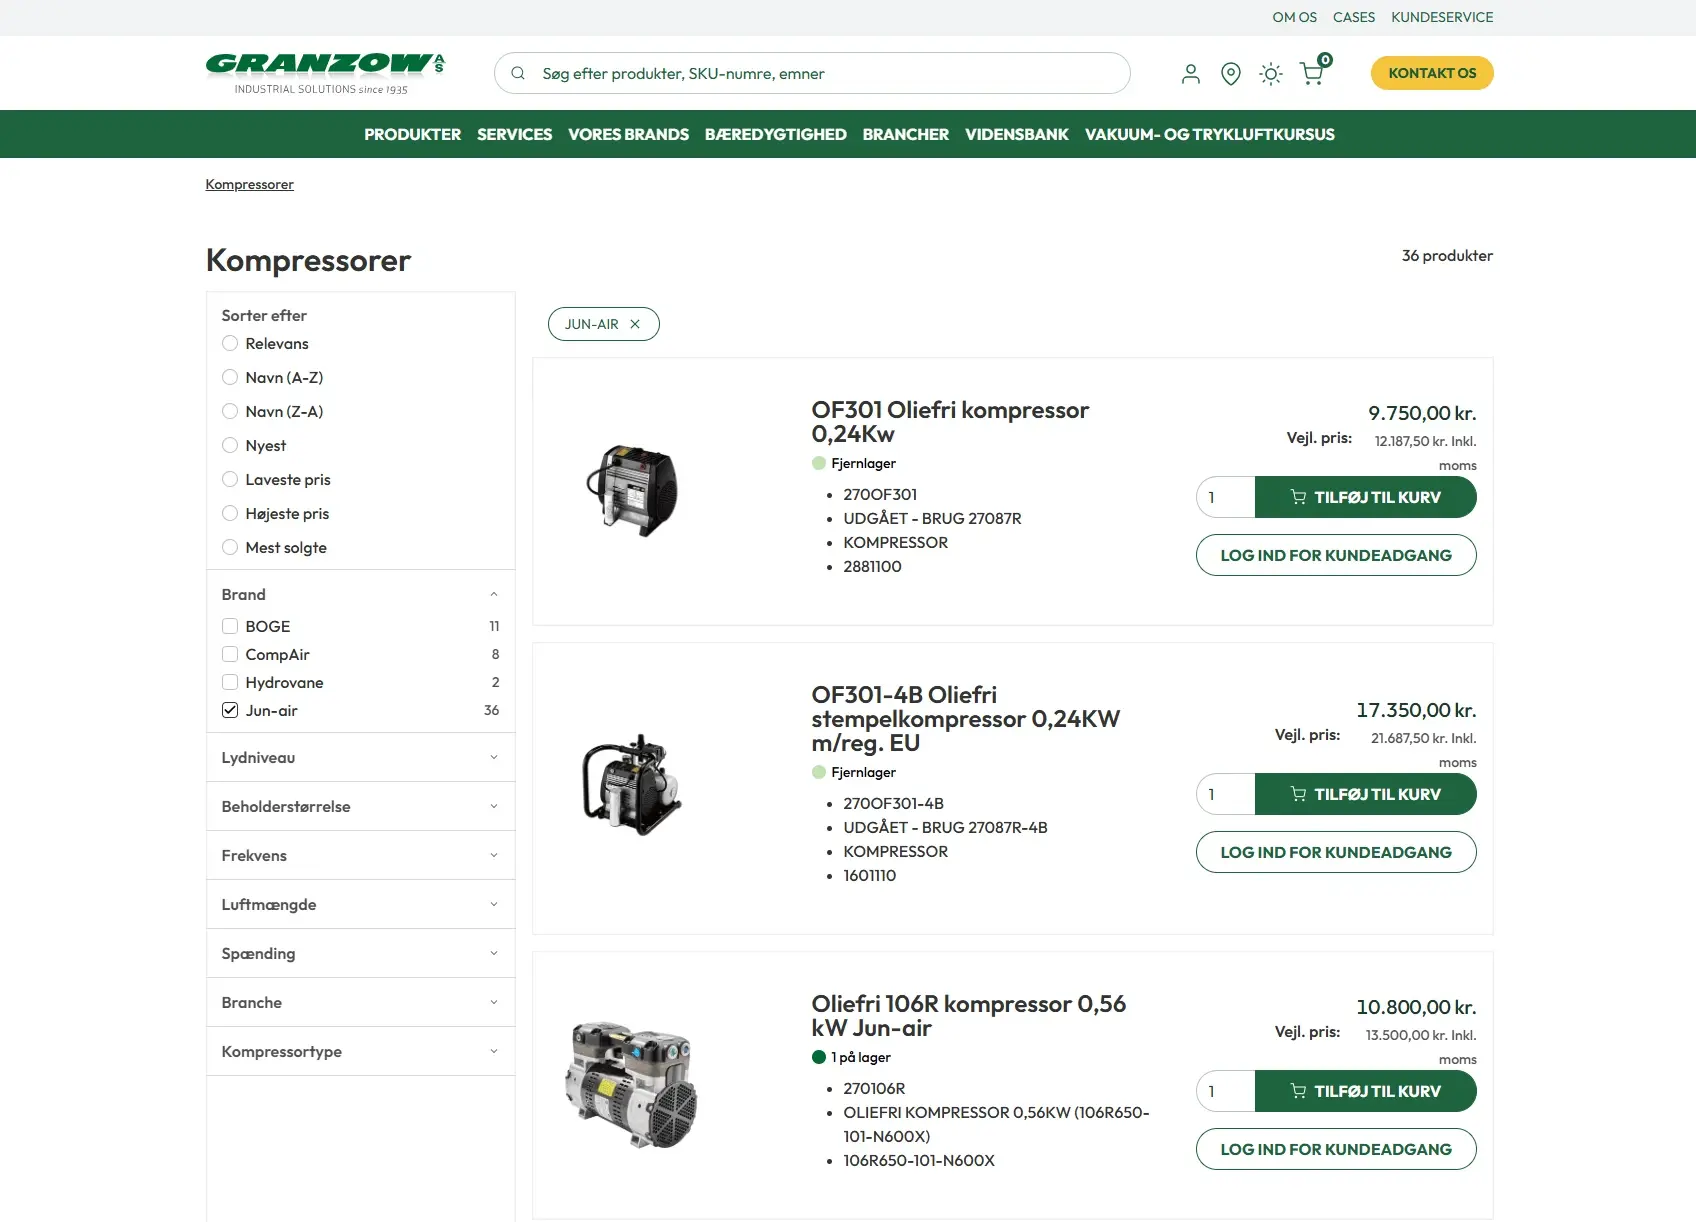Add OF301-4B stempelkompressor to cart
The height and width of the screenshot is (1222, 1696).
(x=1365, y=794)
